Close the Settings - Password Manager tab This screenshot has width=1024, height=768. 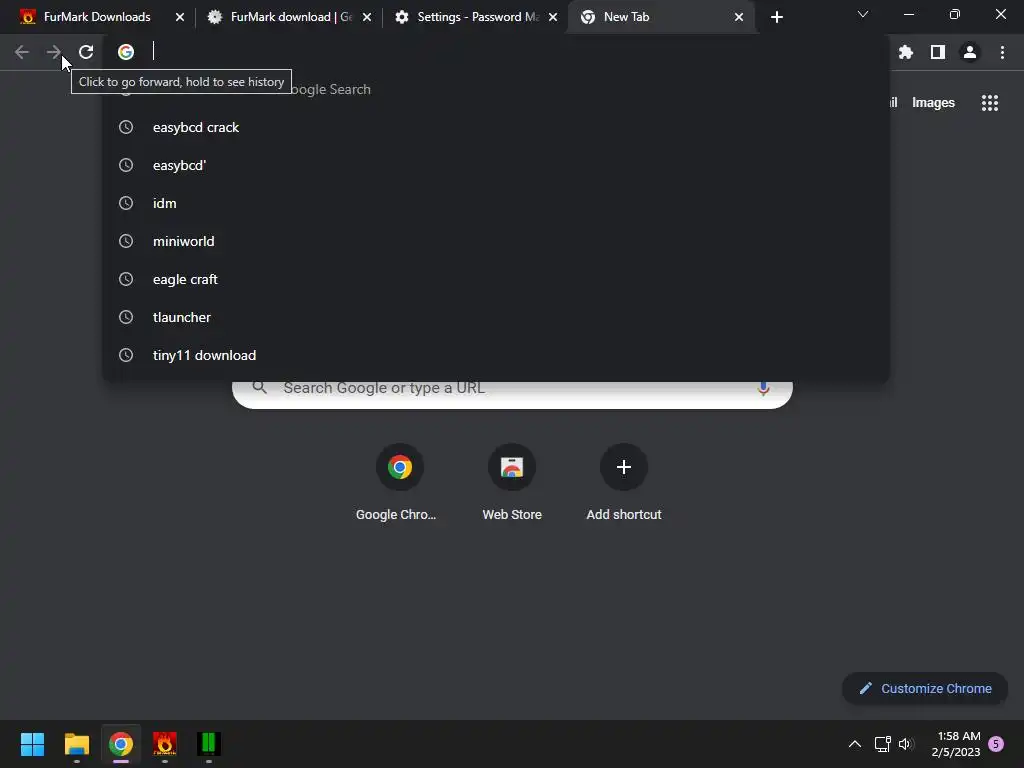[x=553, y=17]
